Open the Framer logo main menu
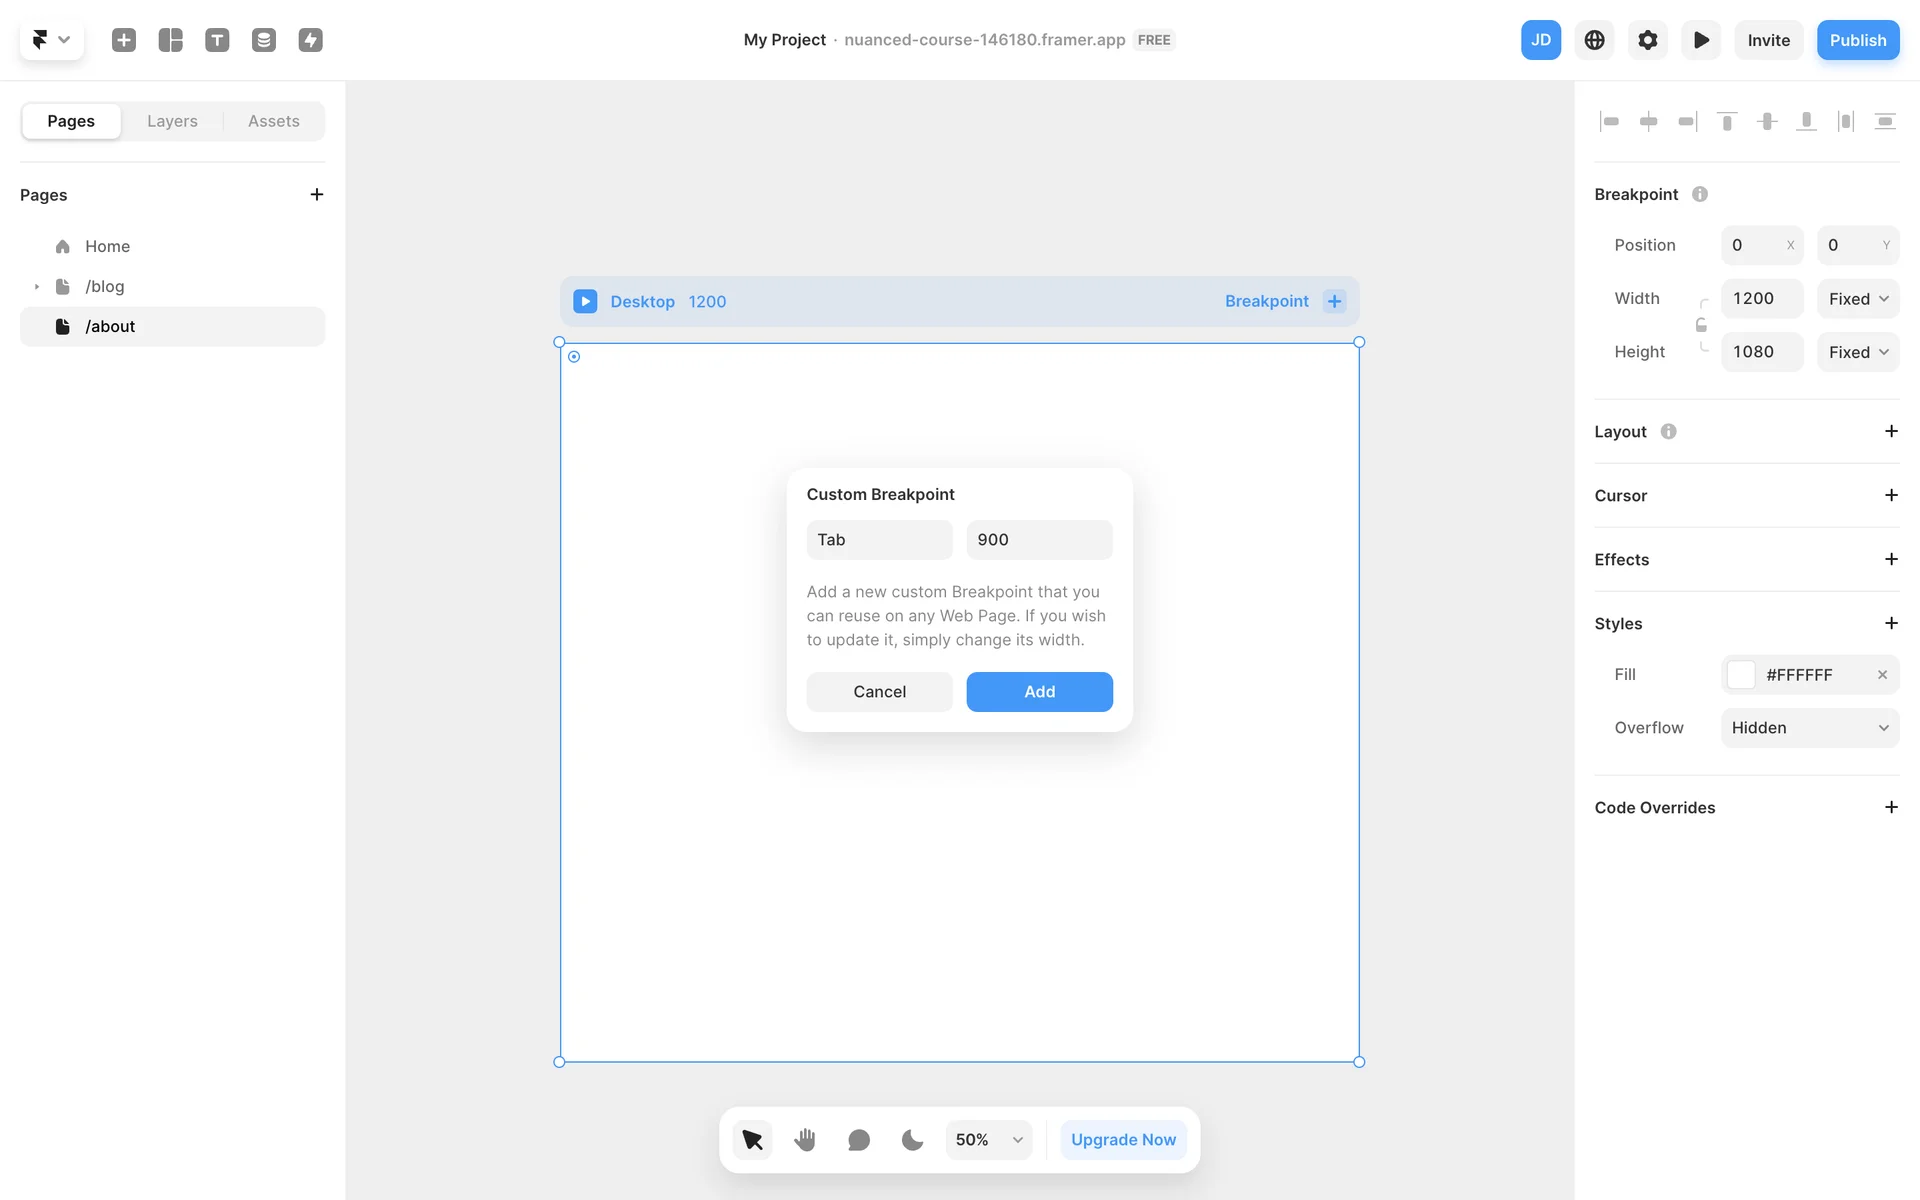 point(50,40)
